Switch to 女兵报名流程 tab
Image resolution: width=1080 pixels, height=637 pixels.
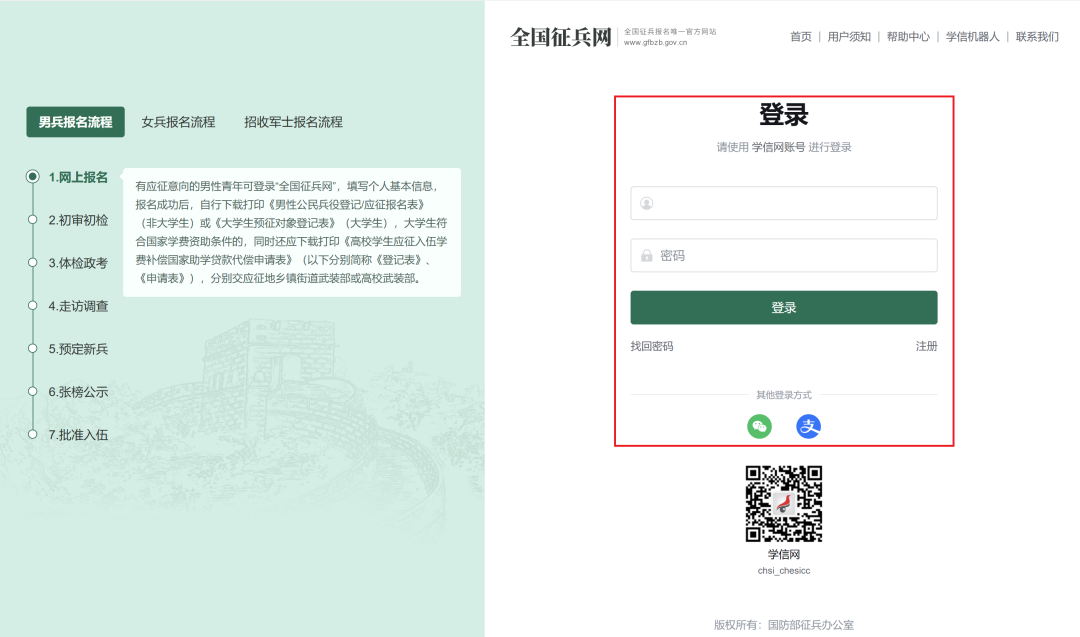pyautogui.click(x=178, y=122)
